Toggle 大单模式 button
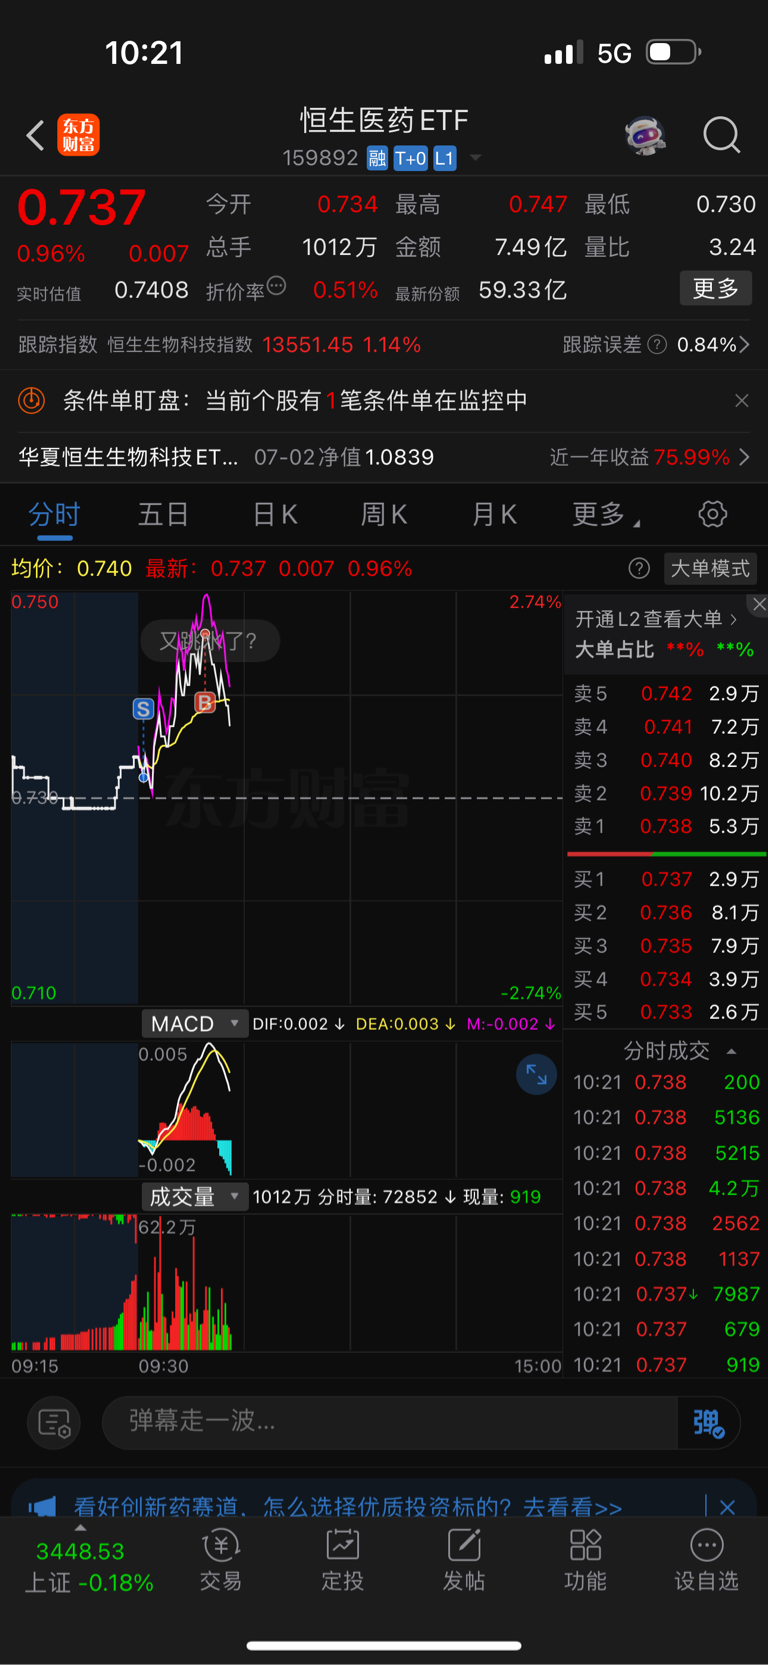The width and height of the screenshot is (768, 1665). click(710, 569)
